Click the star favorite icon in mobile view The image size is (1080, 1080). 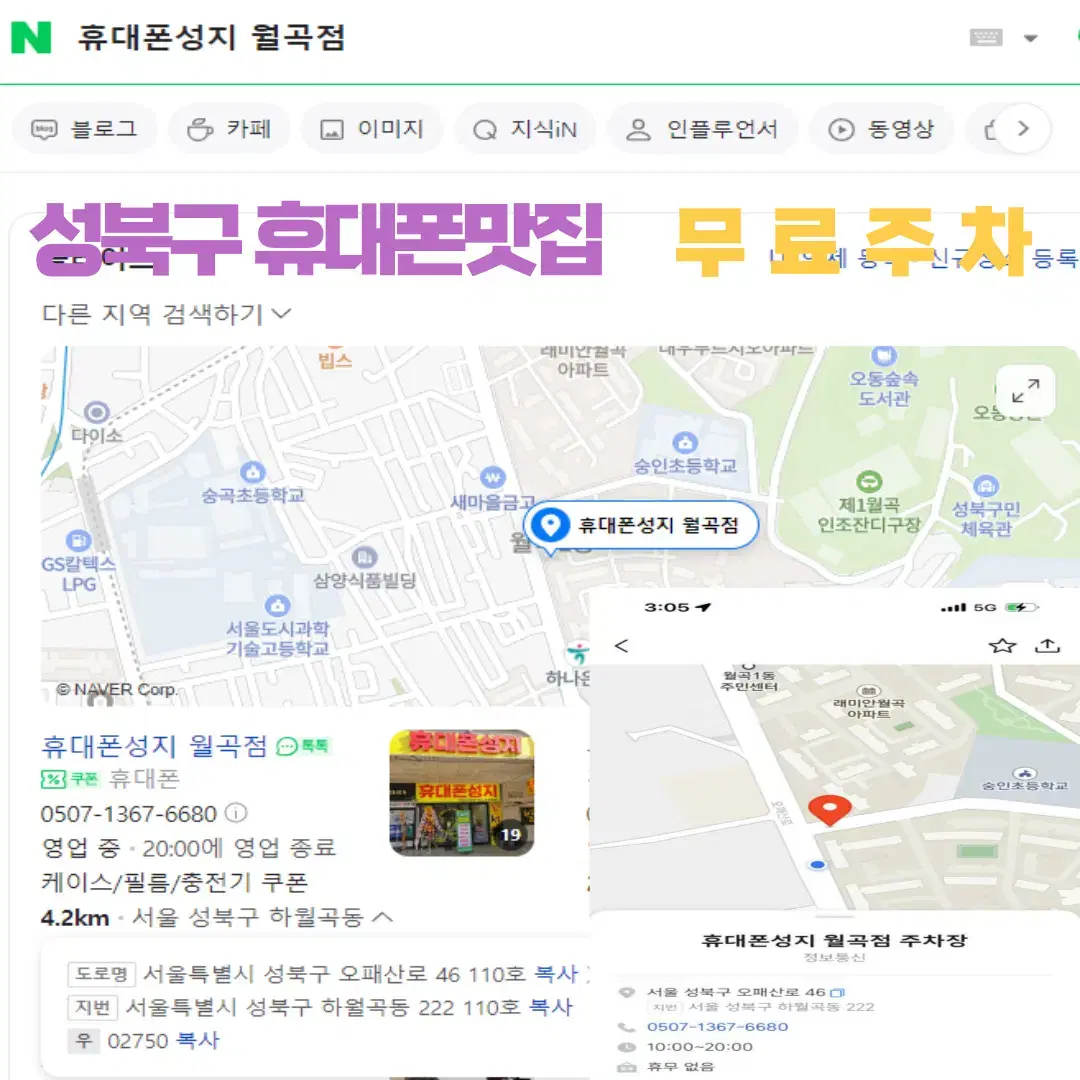pos(1002,645)
